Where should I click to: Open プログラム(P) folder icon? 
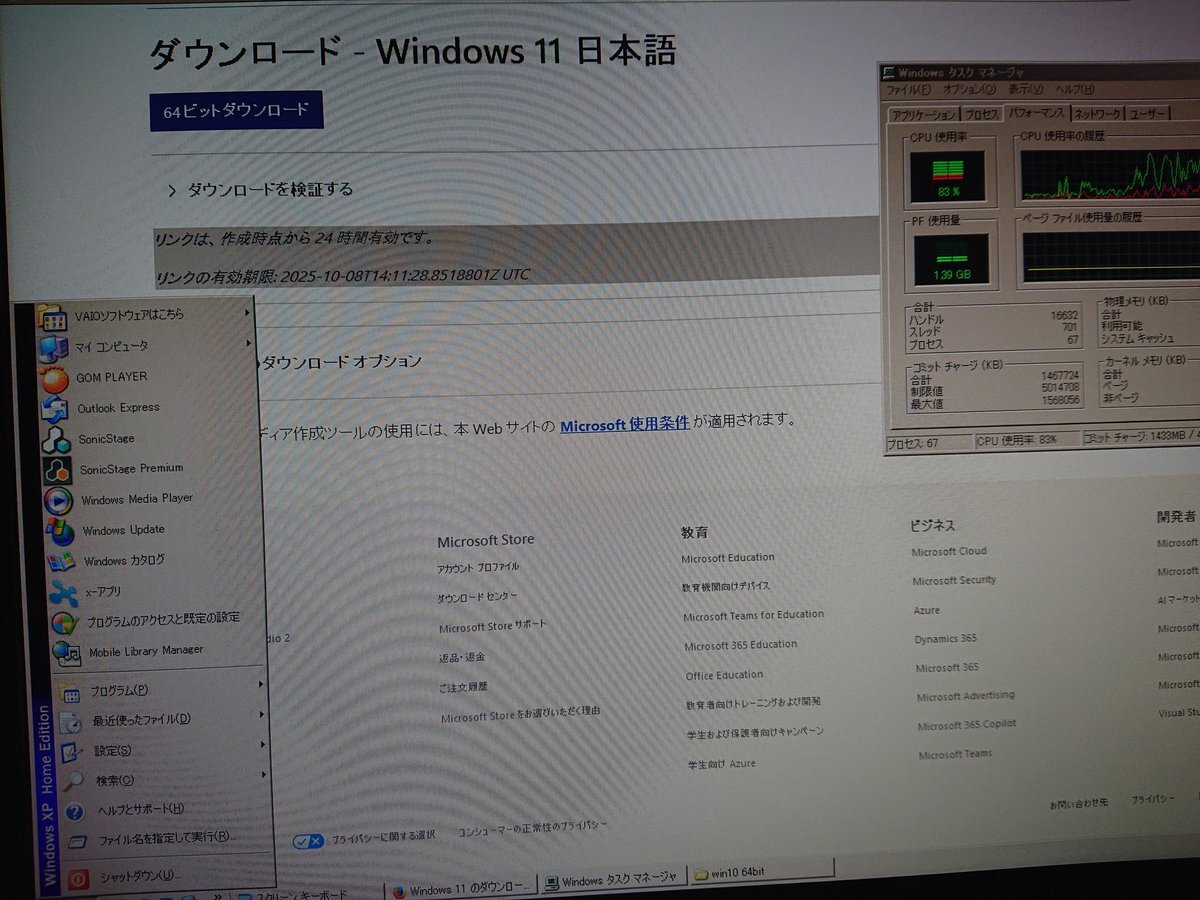tap(69, 692)
